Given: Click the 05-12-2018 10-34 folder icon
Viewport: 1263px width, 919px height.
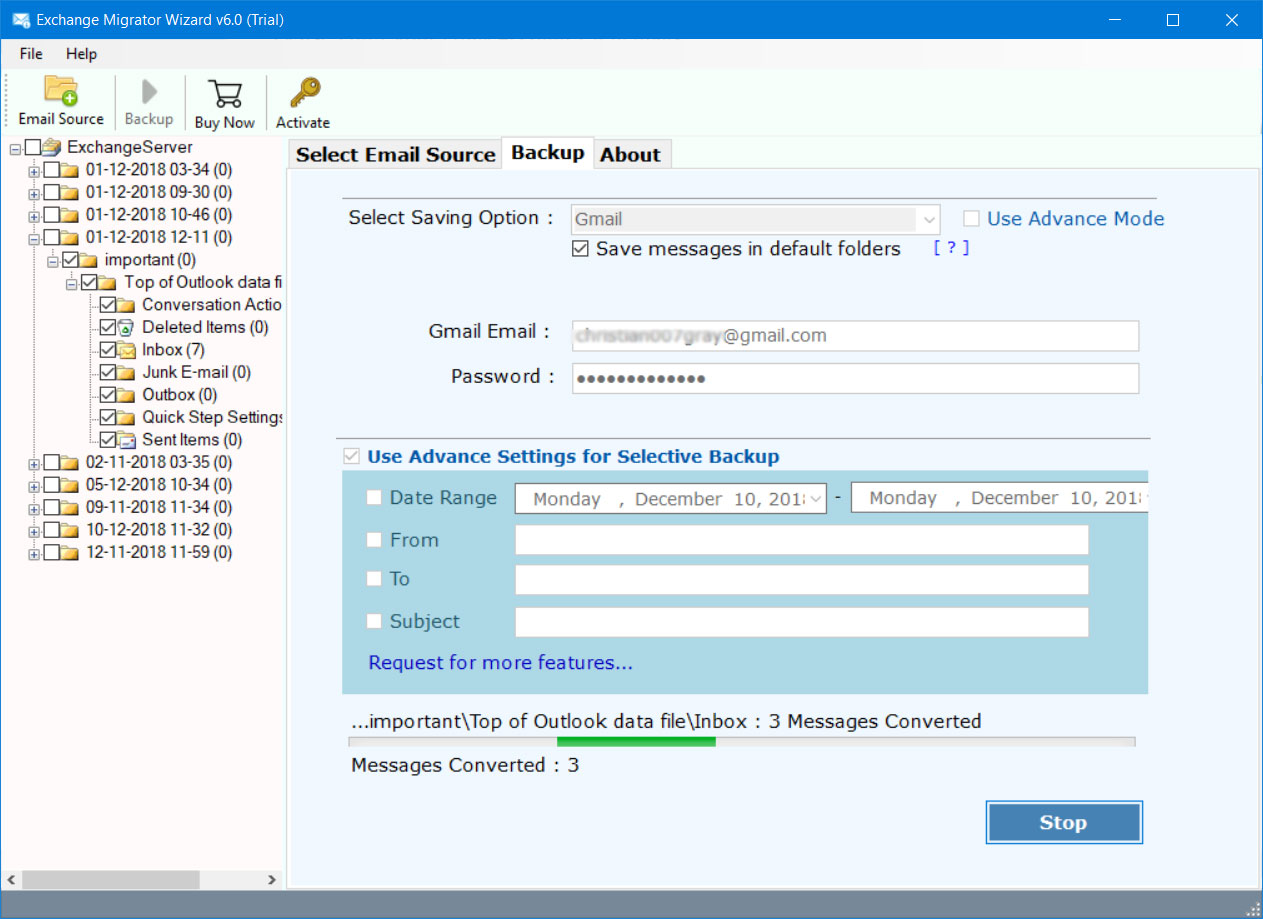Looking at the screenshot, I should pos(69,485).
